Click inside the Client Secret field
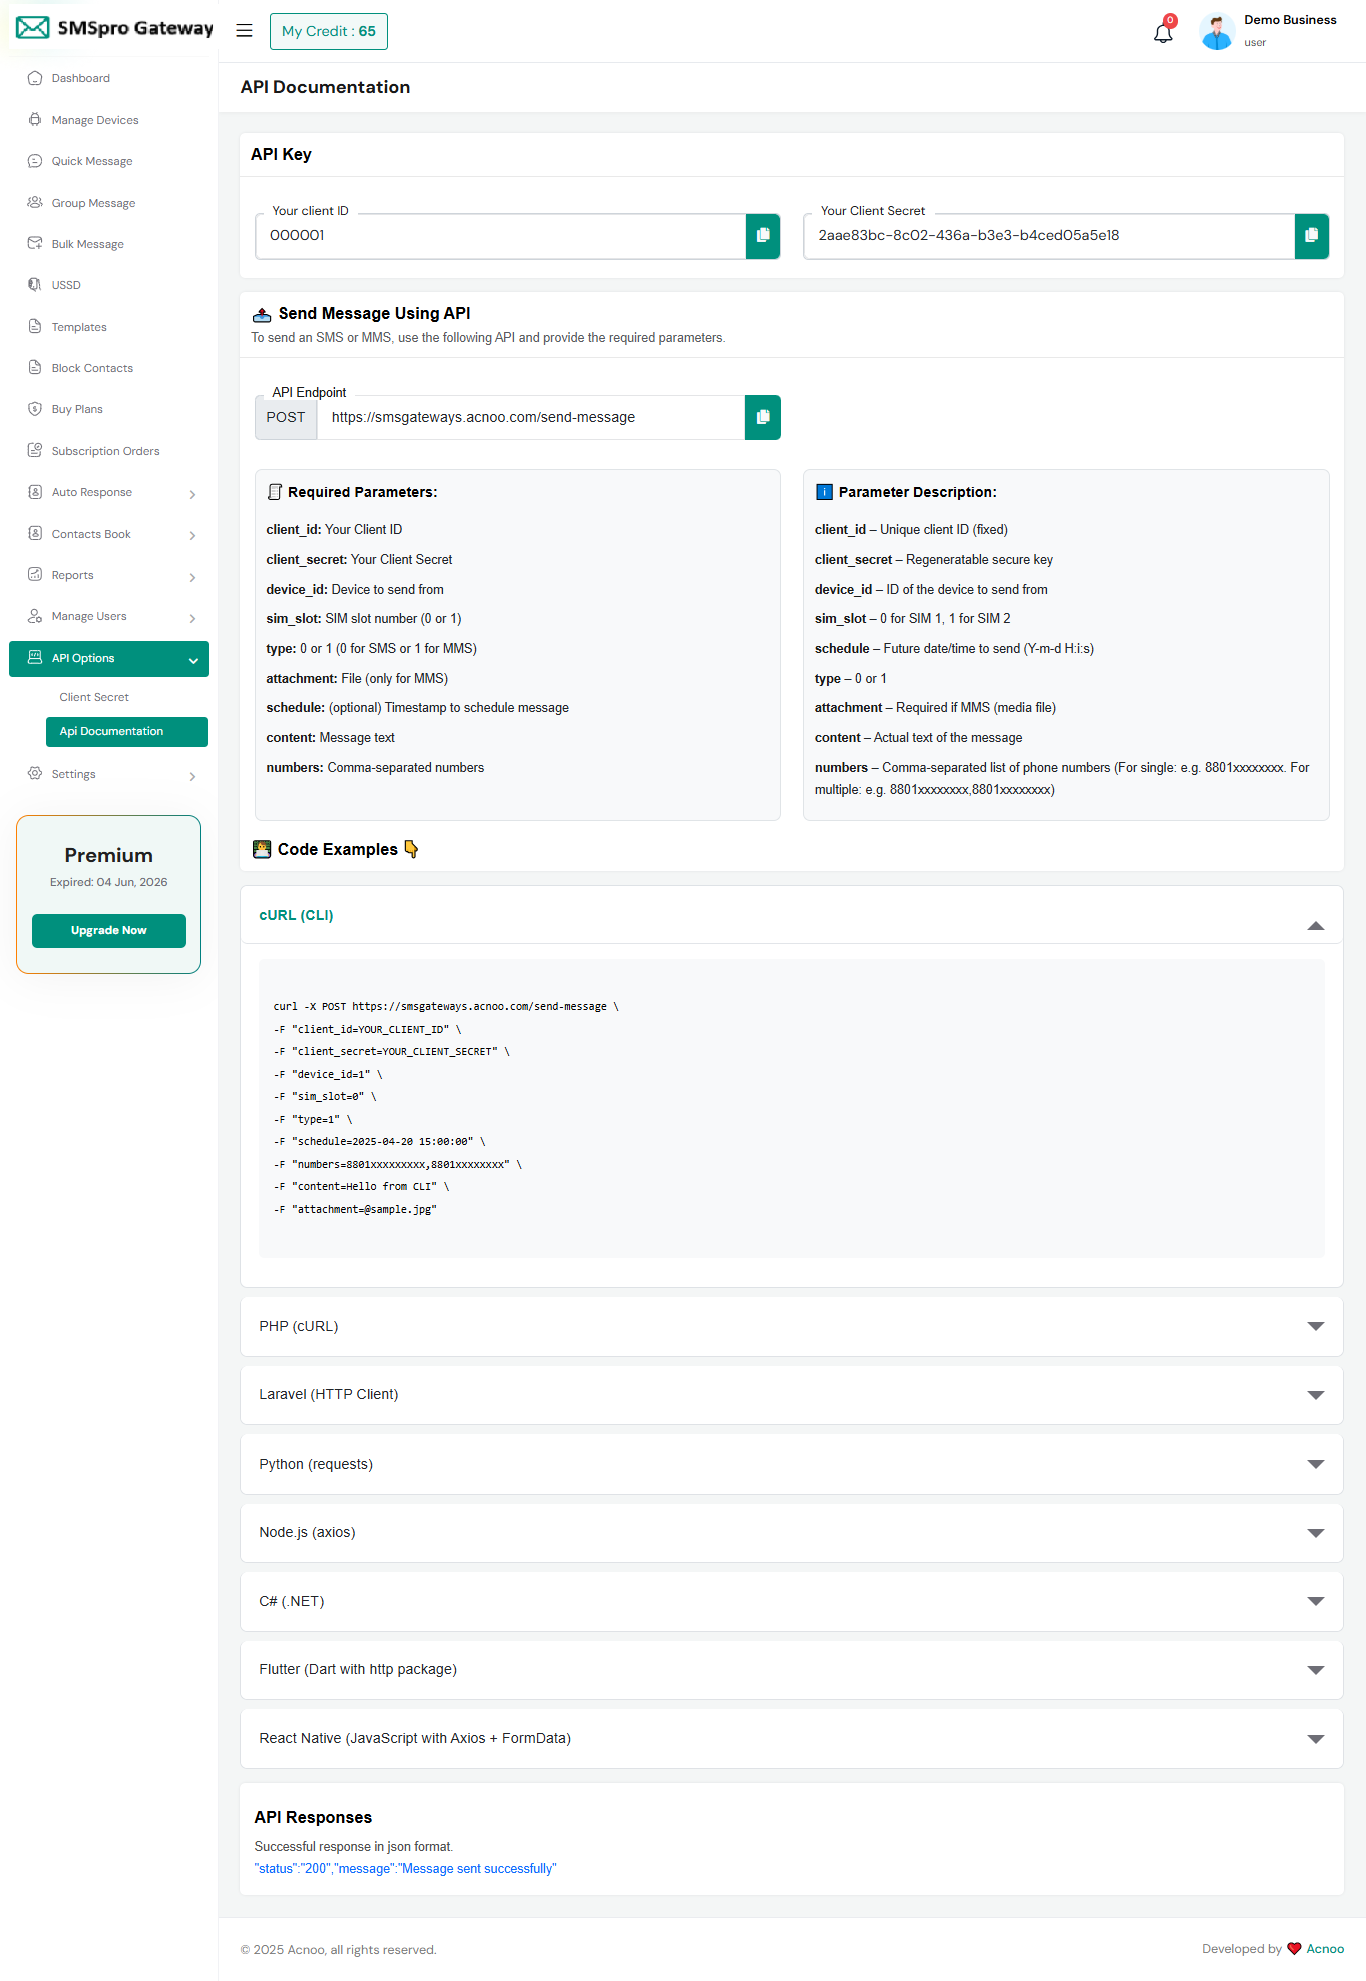The width and height of the screenshot is (1366, 1981). tap(1050, 236)
